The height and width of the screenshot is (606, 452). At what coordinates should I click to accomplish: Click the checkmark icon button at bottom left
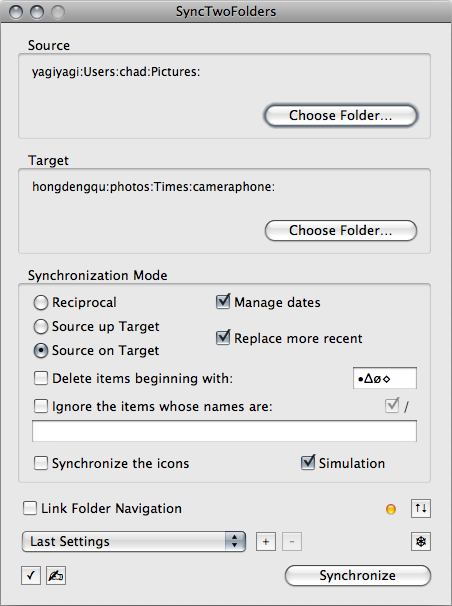[x=31, y=576]
